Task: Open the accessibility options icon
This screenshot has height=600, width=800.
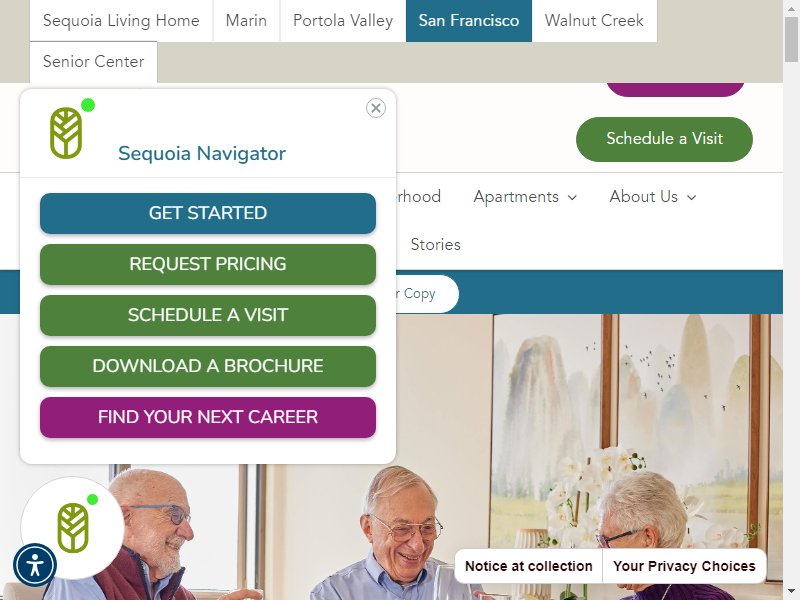Action: coord(35,565)
